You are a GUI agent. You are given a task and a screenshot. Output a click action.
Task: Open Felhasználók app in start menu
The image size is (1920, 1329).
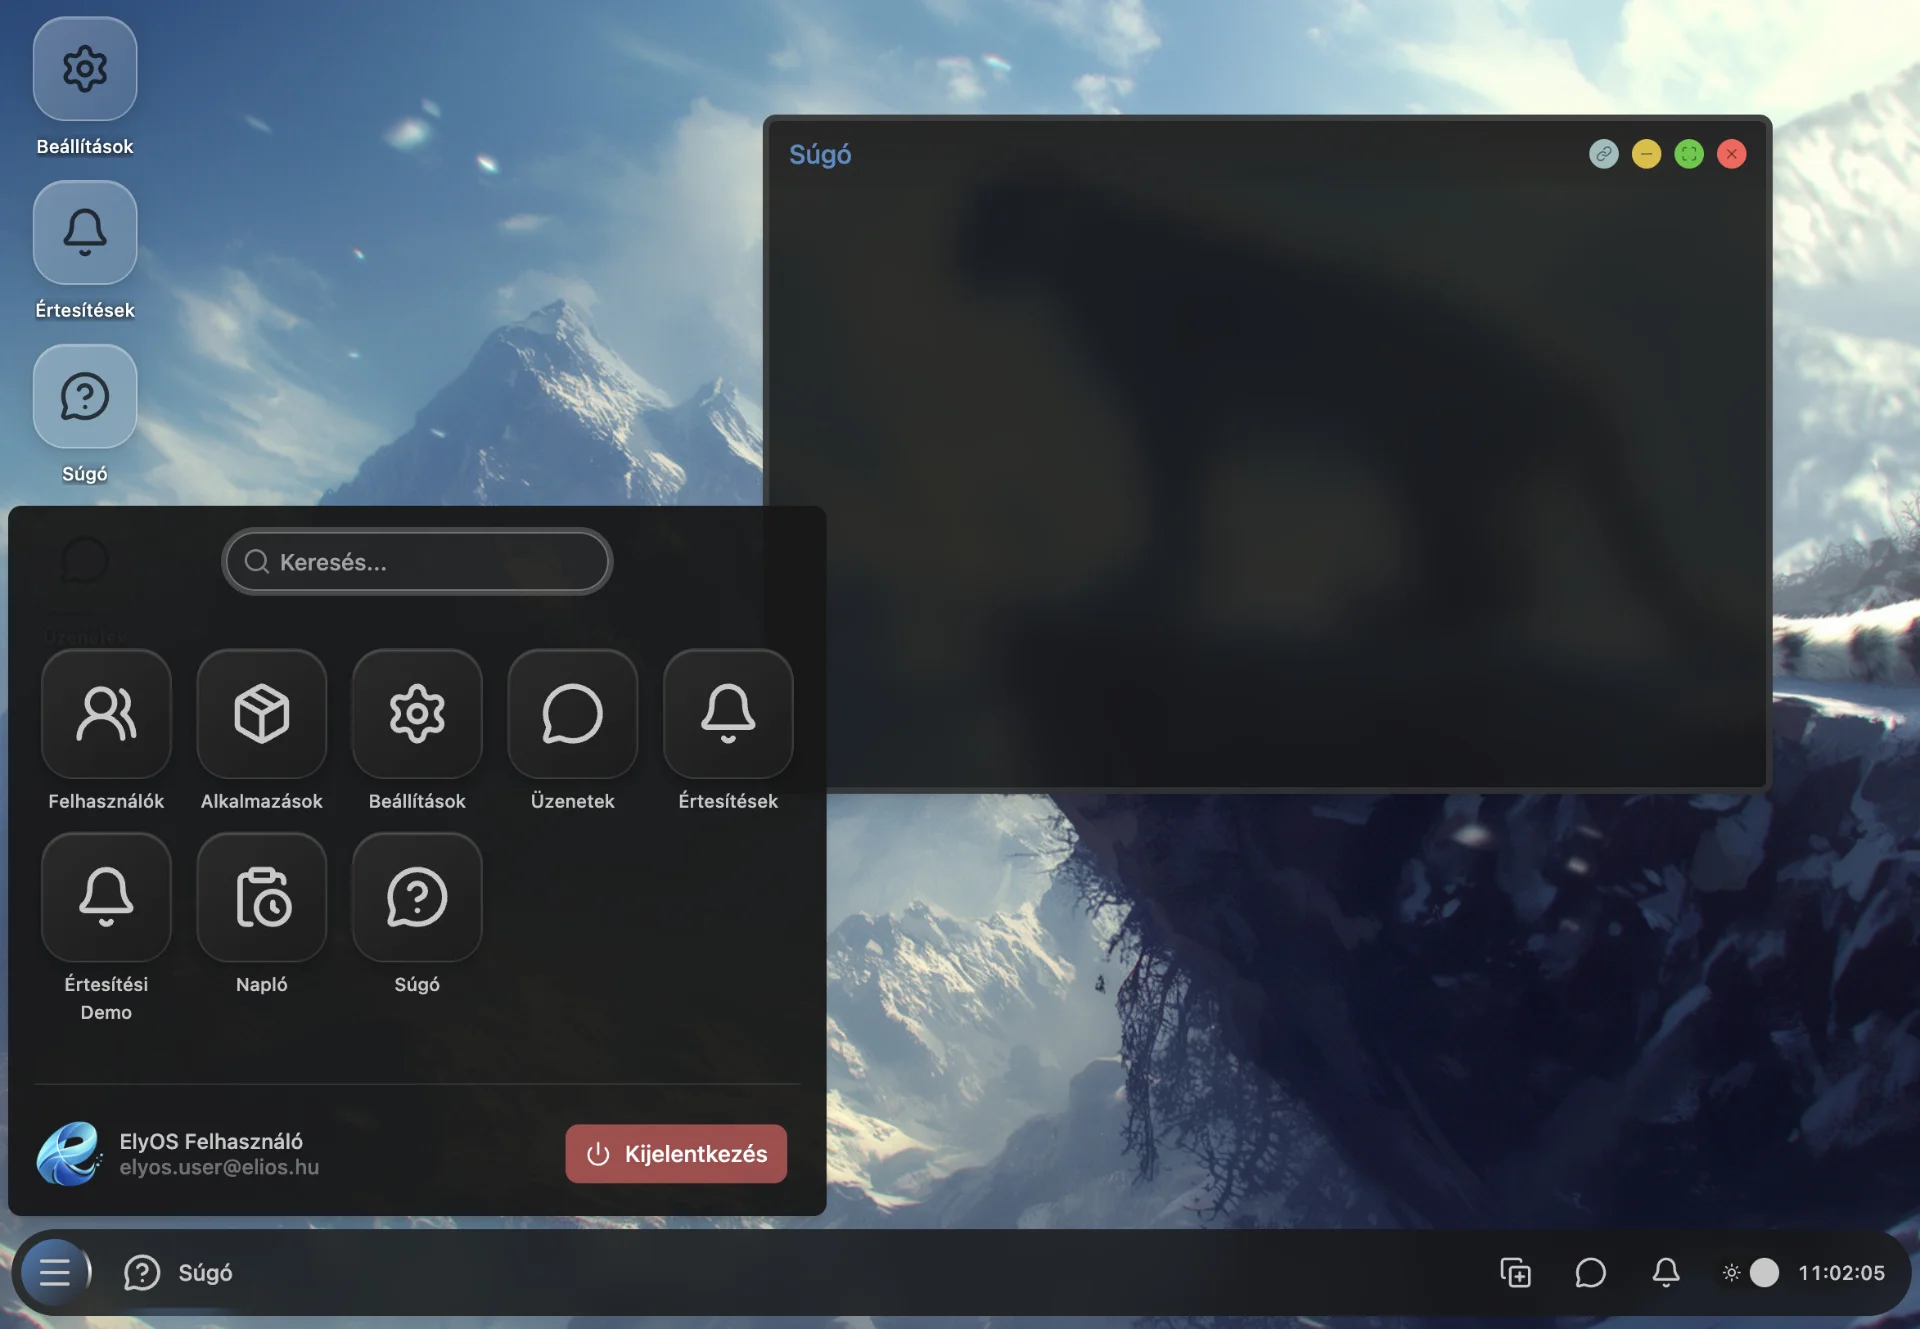coord(106,714)
